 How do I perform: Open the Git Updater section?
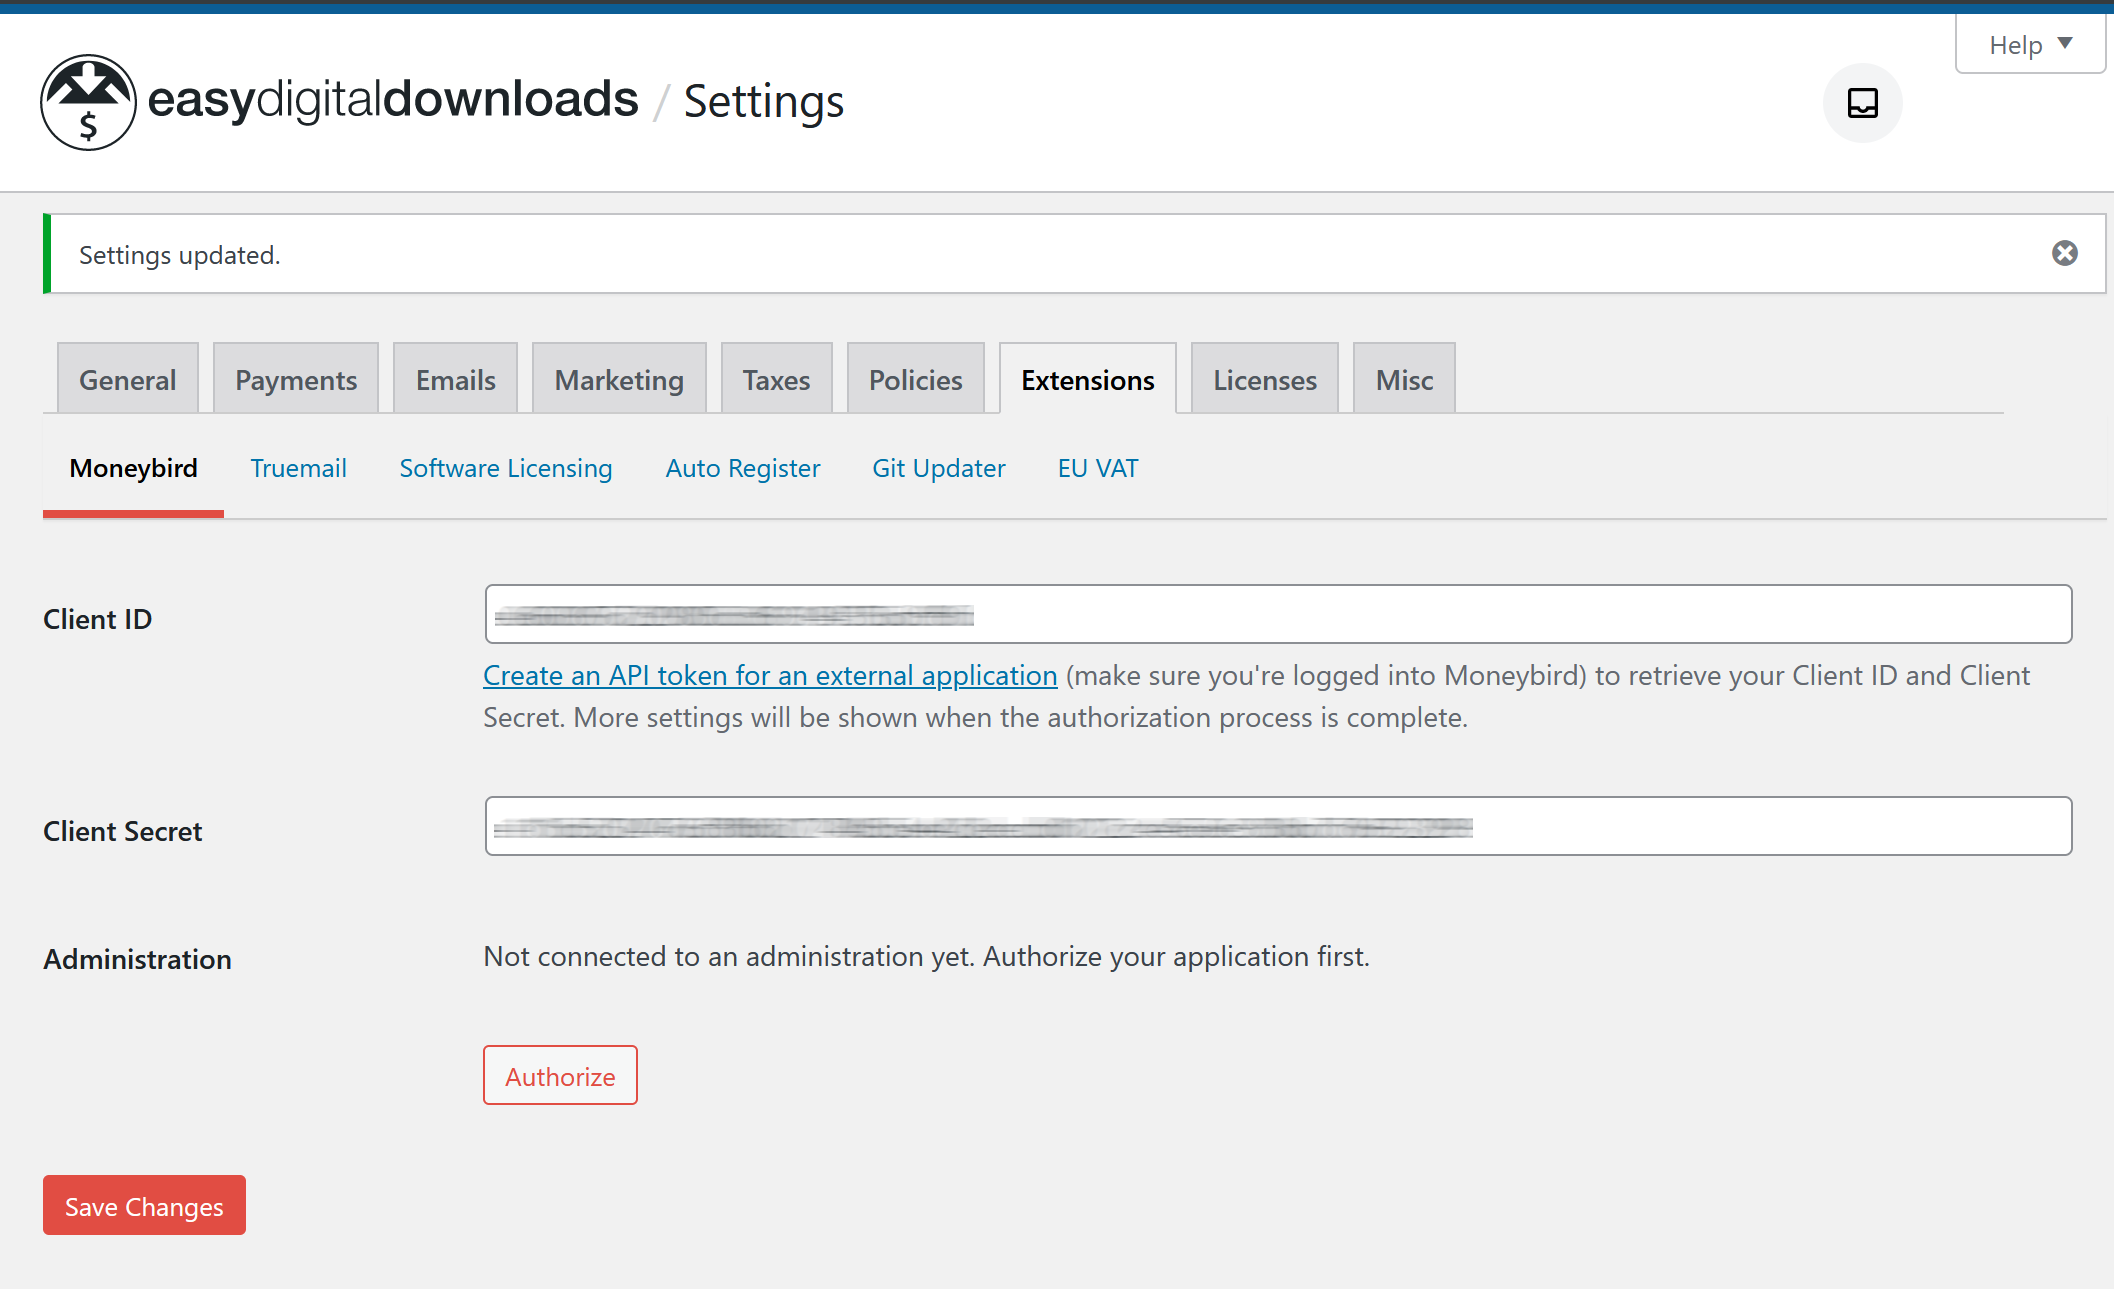939,468
